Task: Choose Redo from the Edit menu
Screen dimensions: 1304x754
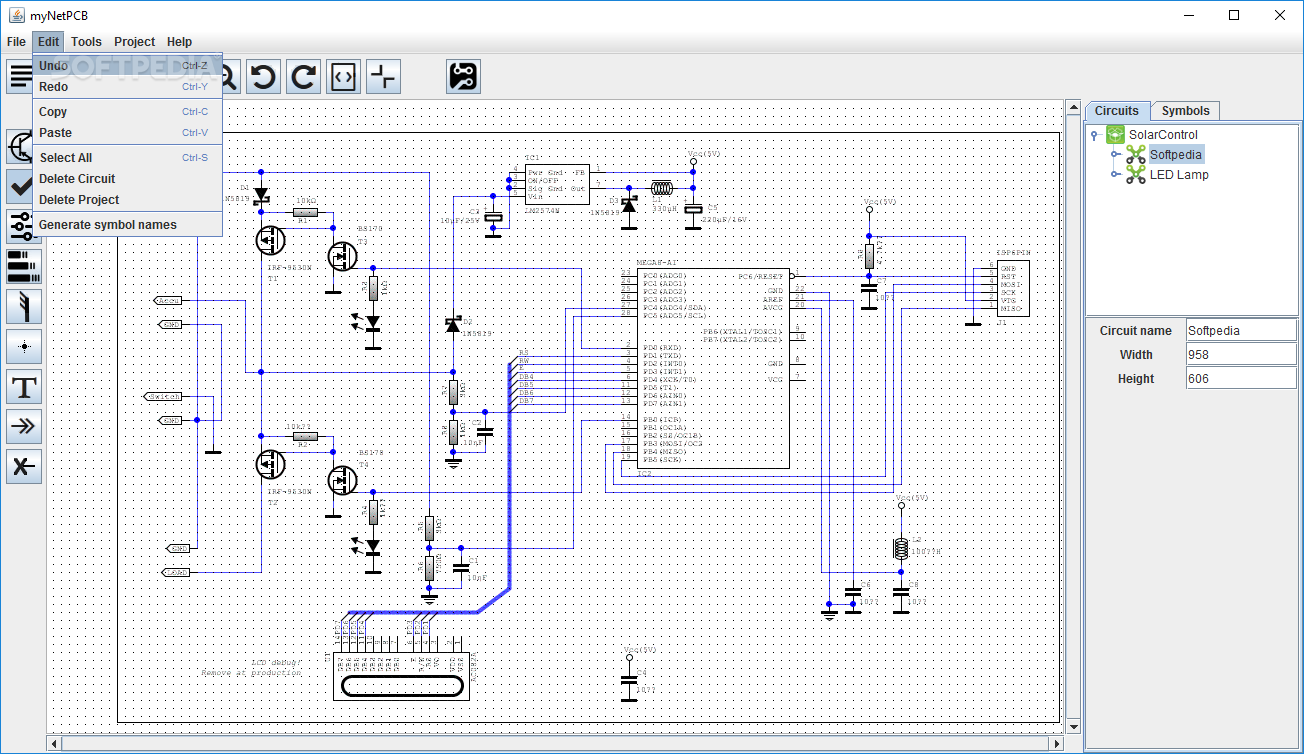Action: click(127, 87)
